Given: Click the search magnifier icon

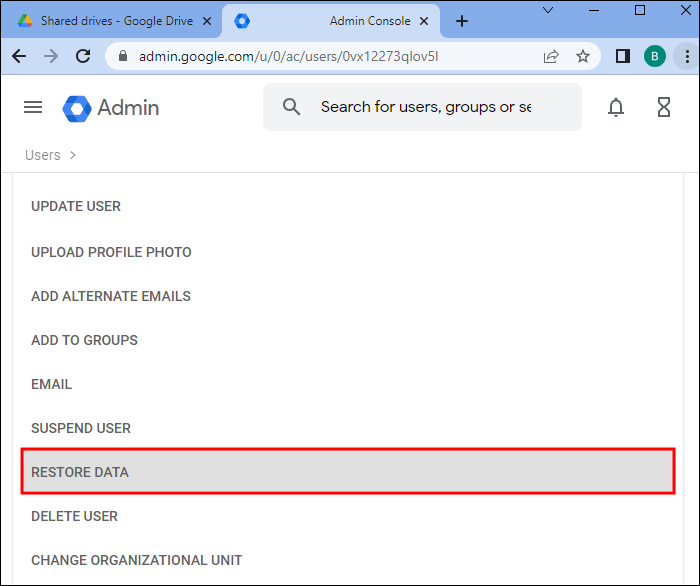Looking at the screenshot, I should [291, 107].
